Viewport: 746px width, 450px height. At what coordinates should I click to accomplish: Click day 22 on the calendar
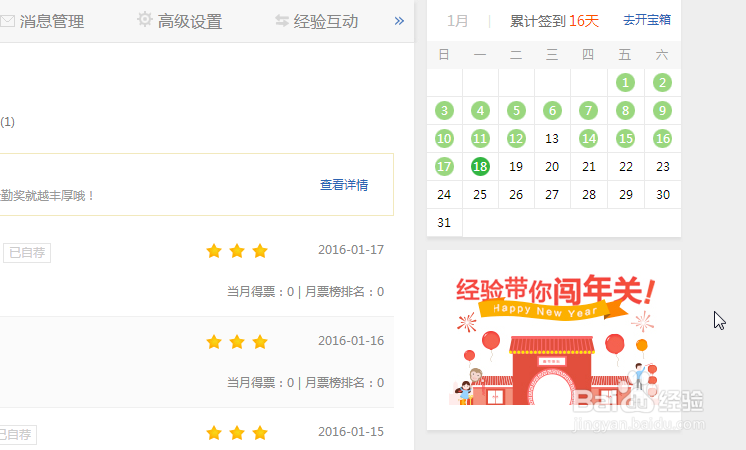[625, 166]
